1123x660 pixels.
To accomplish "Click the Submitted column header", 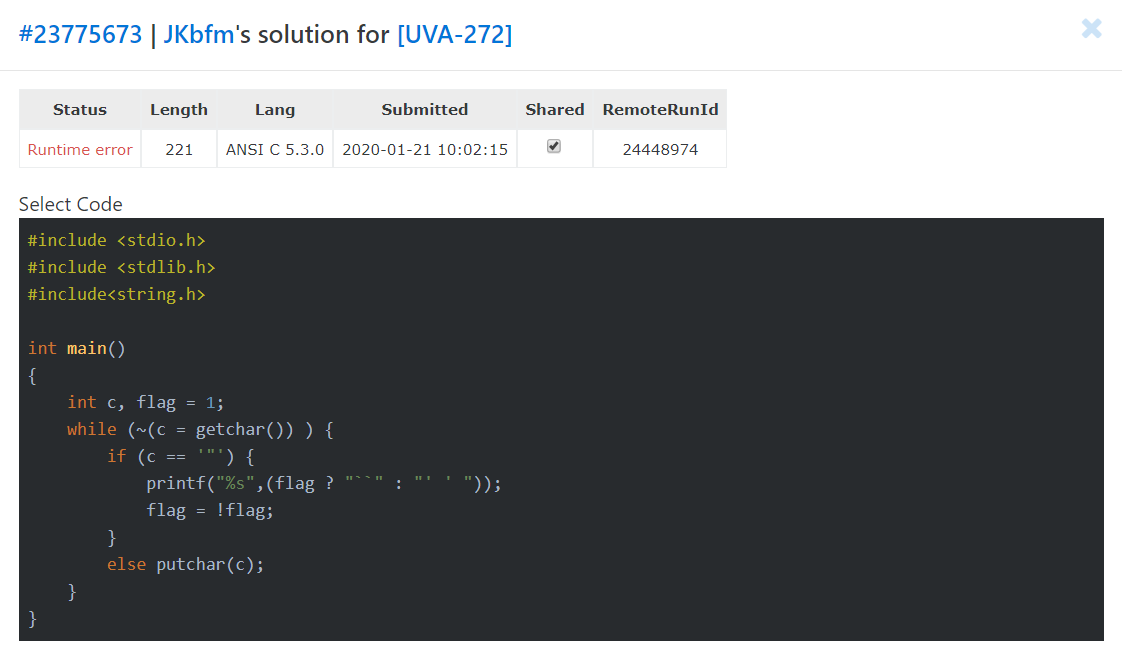I will click(x=425, y=110).
